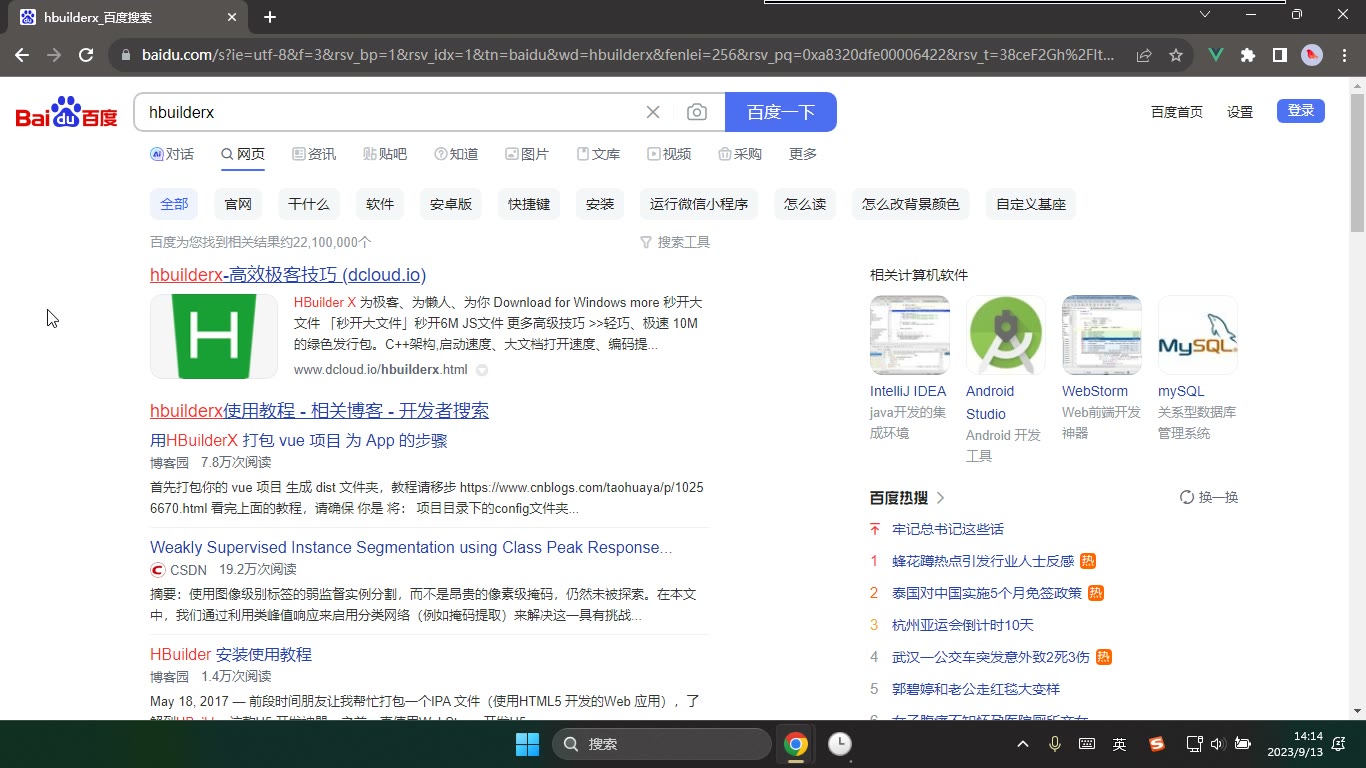Click the Chrome three-dot menu
1366x768 pixels.
coord(1343,55)
